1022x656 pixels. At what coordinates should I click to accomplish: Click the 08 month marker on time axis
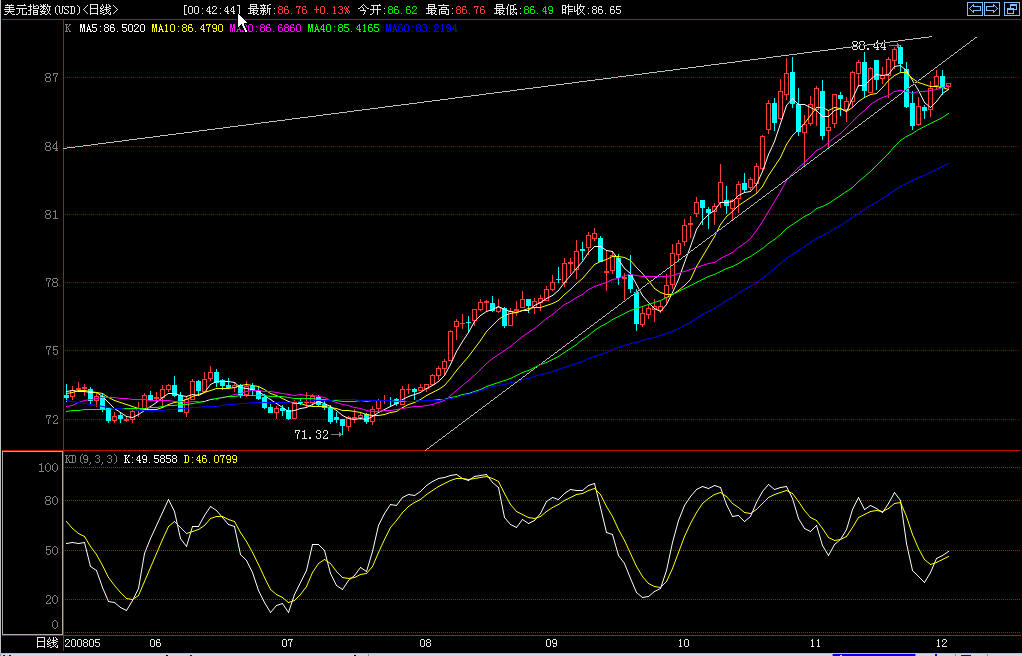coord(425,642)
